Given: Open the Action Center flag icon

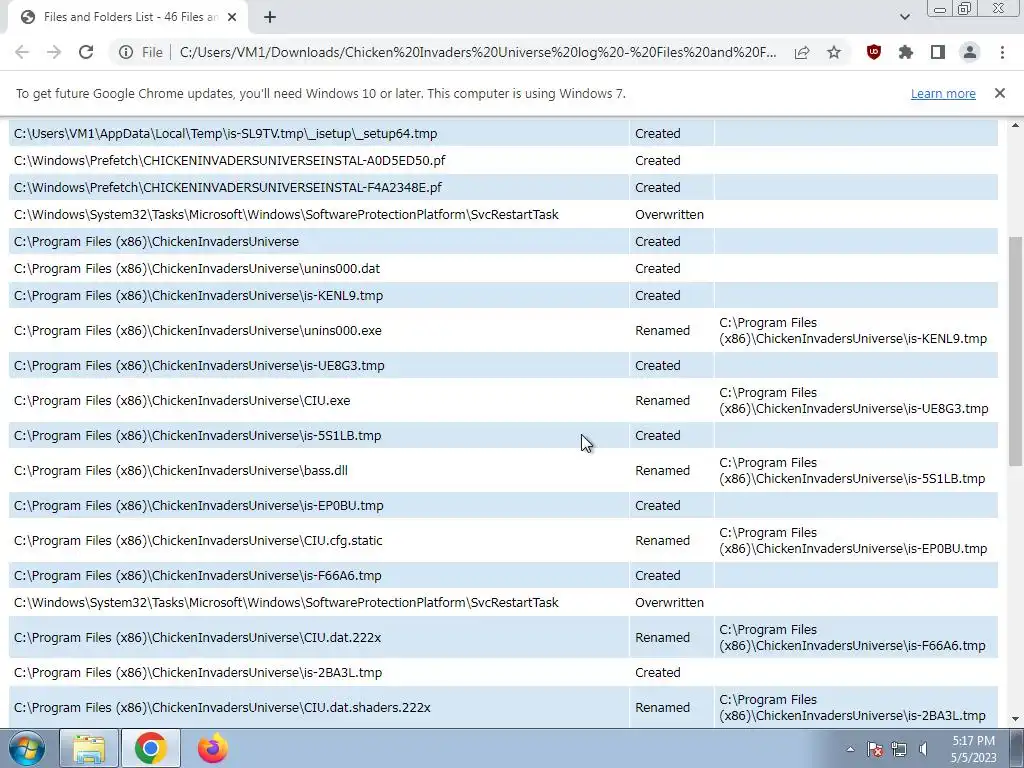Looking at the screenshot, I should click(875, 750).
